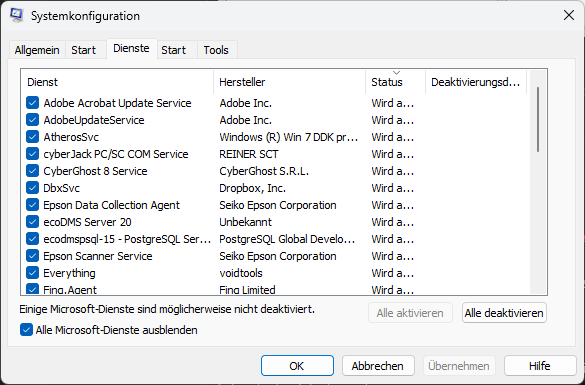Click the PostgreSQL Global Develo… cell
Screen dimensions: 585x385
[x=287, y=239]
